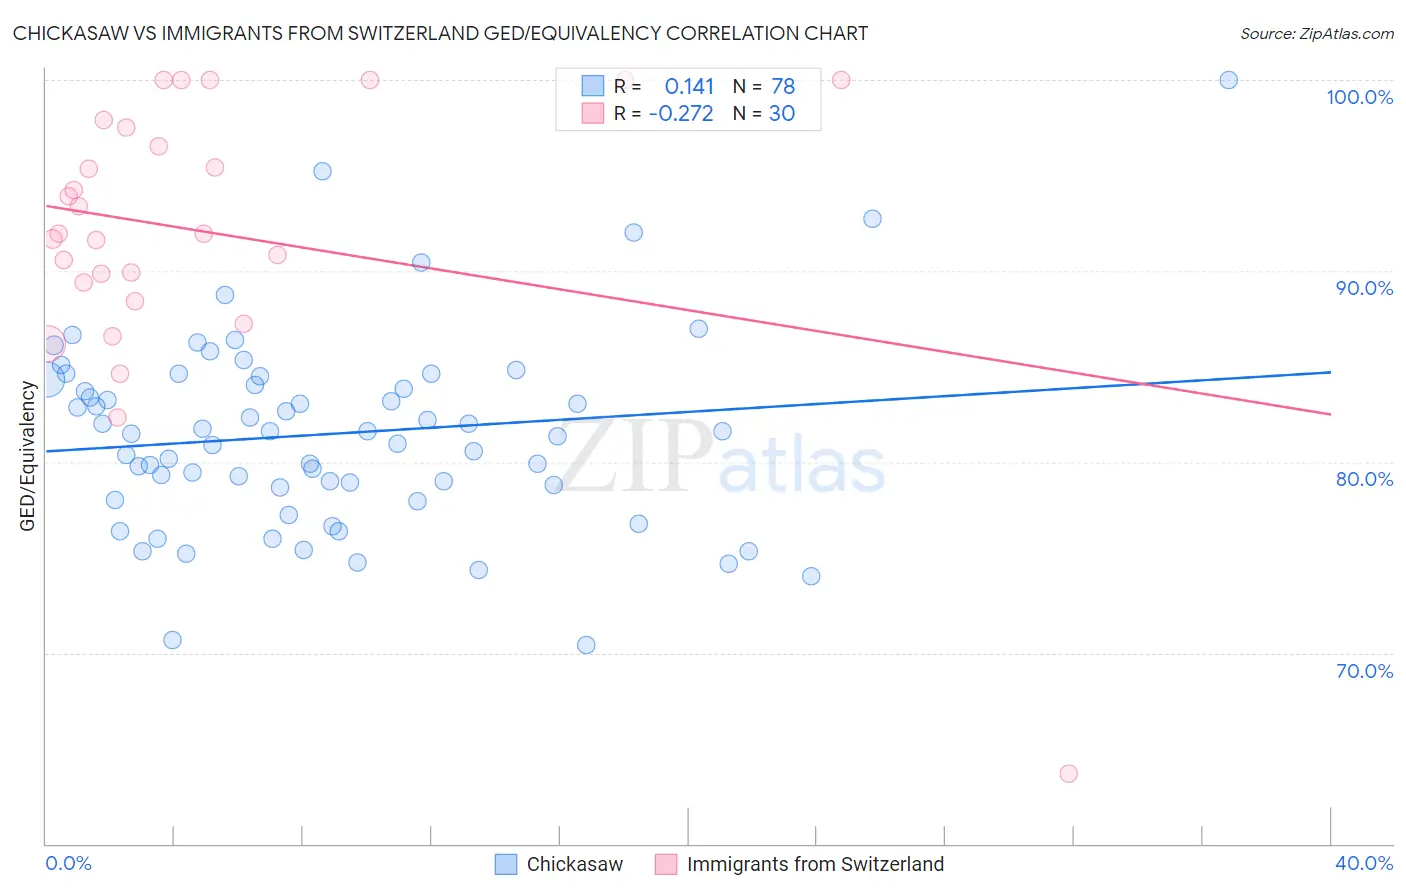Click the lowest blue point near 70% mid-chart
1406x892 pixels.
coord(586,645)
